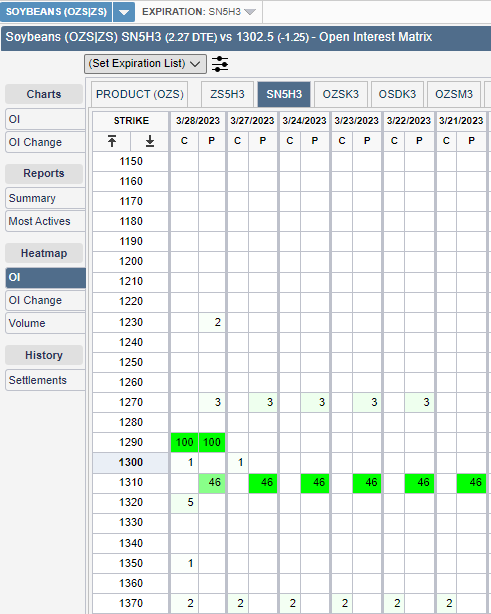Click the 3/24/2023 date column header
This screenshot has height=614, width=491.
(304, 121)
